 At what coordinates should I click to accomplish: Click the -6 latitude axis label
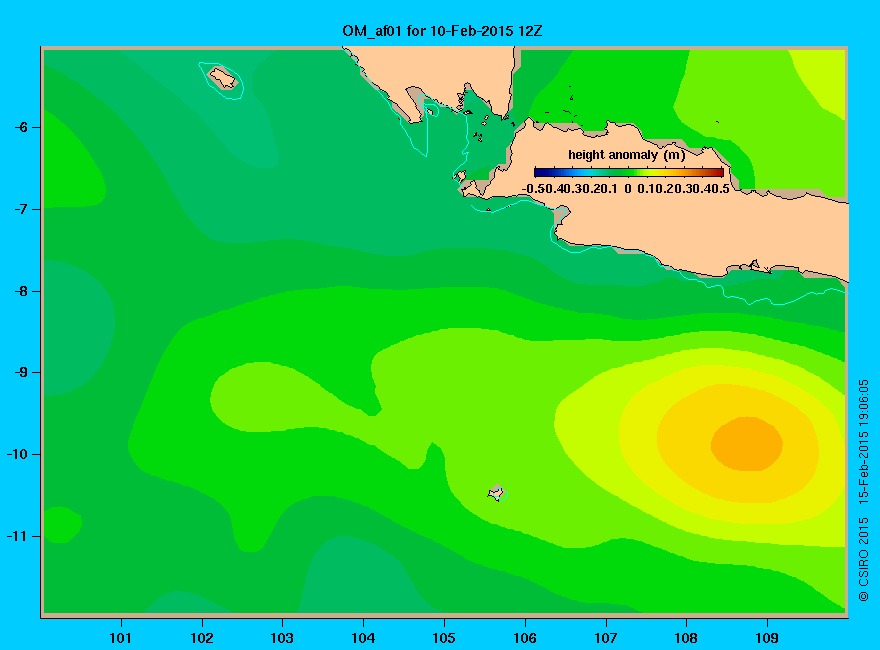click(x=21, y=127)
